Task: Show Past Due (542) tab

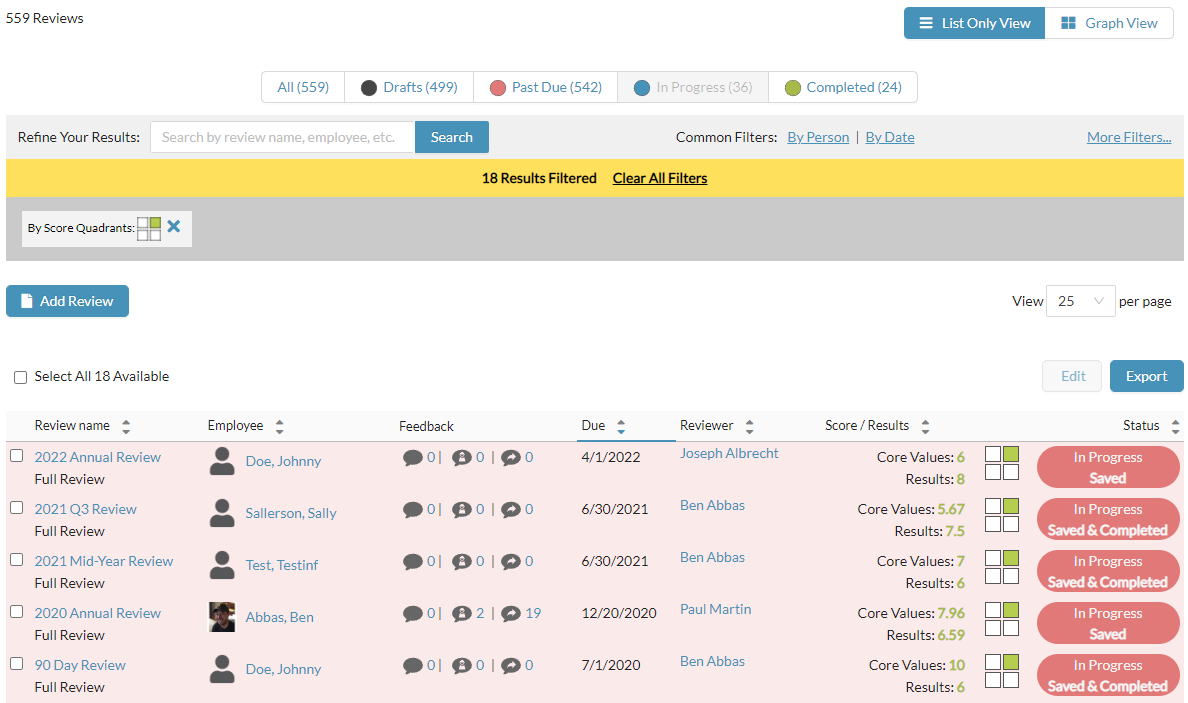Action: pyautogui.click(x=546, y=87)
